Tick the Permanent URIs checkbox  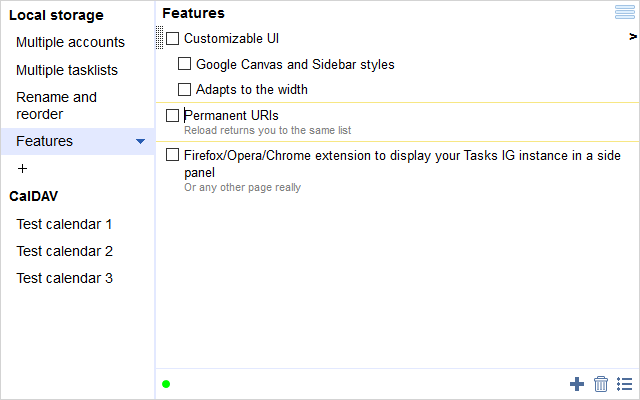coord(173,116)
